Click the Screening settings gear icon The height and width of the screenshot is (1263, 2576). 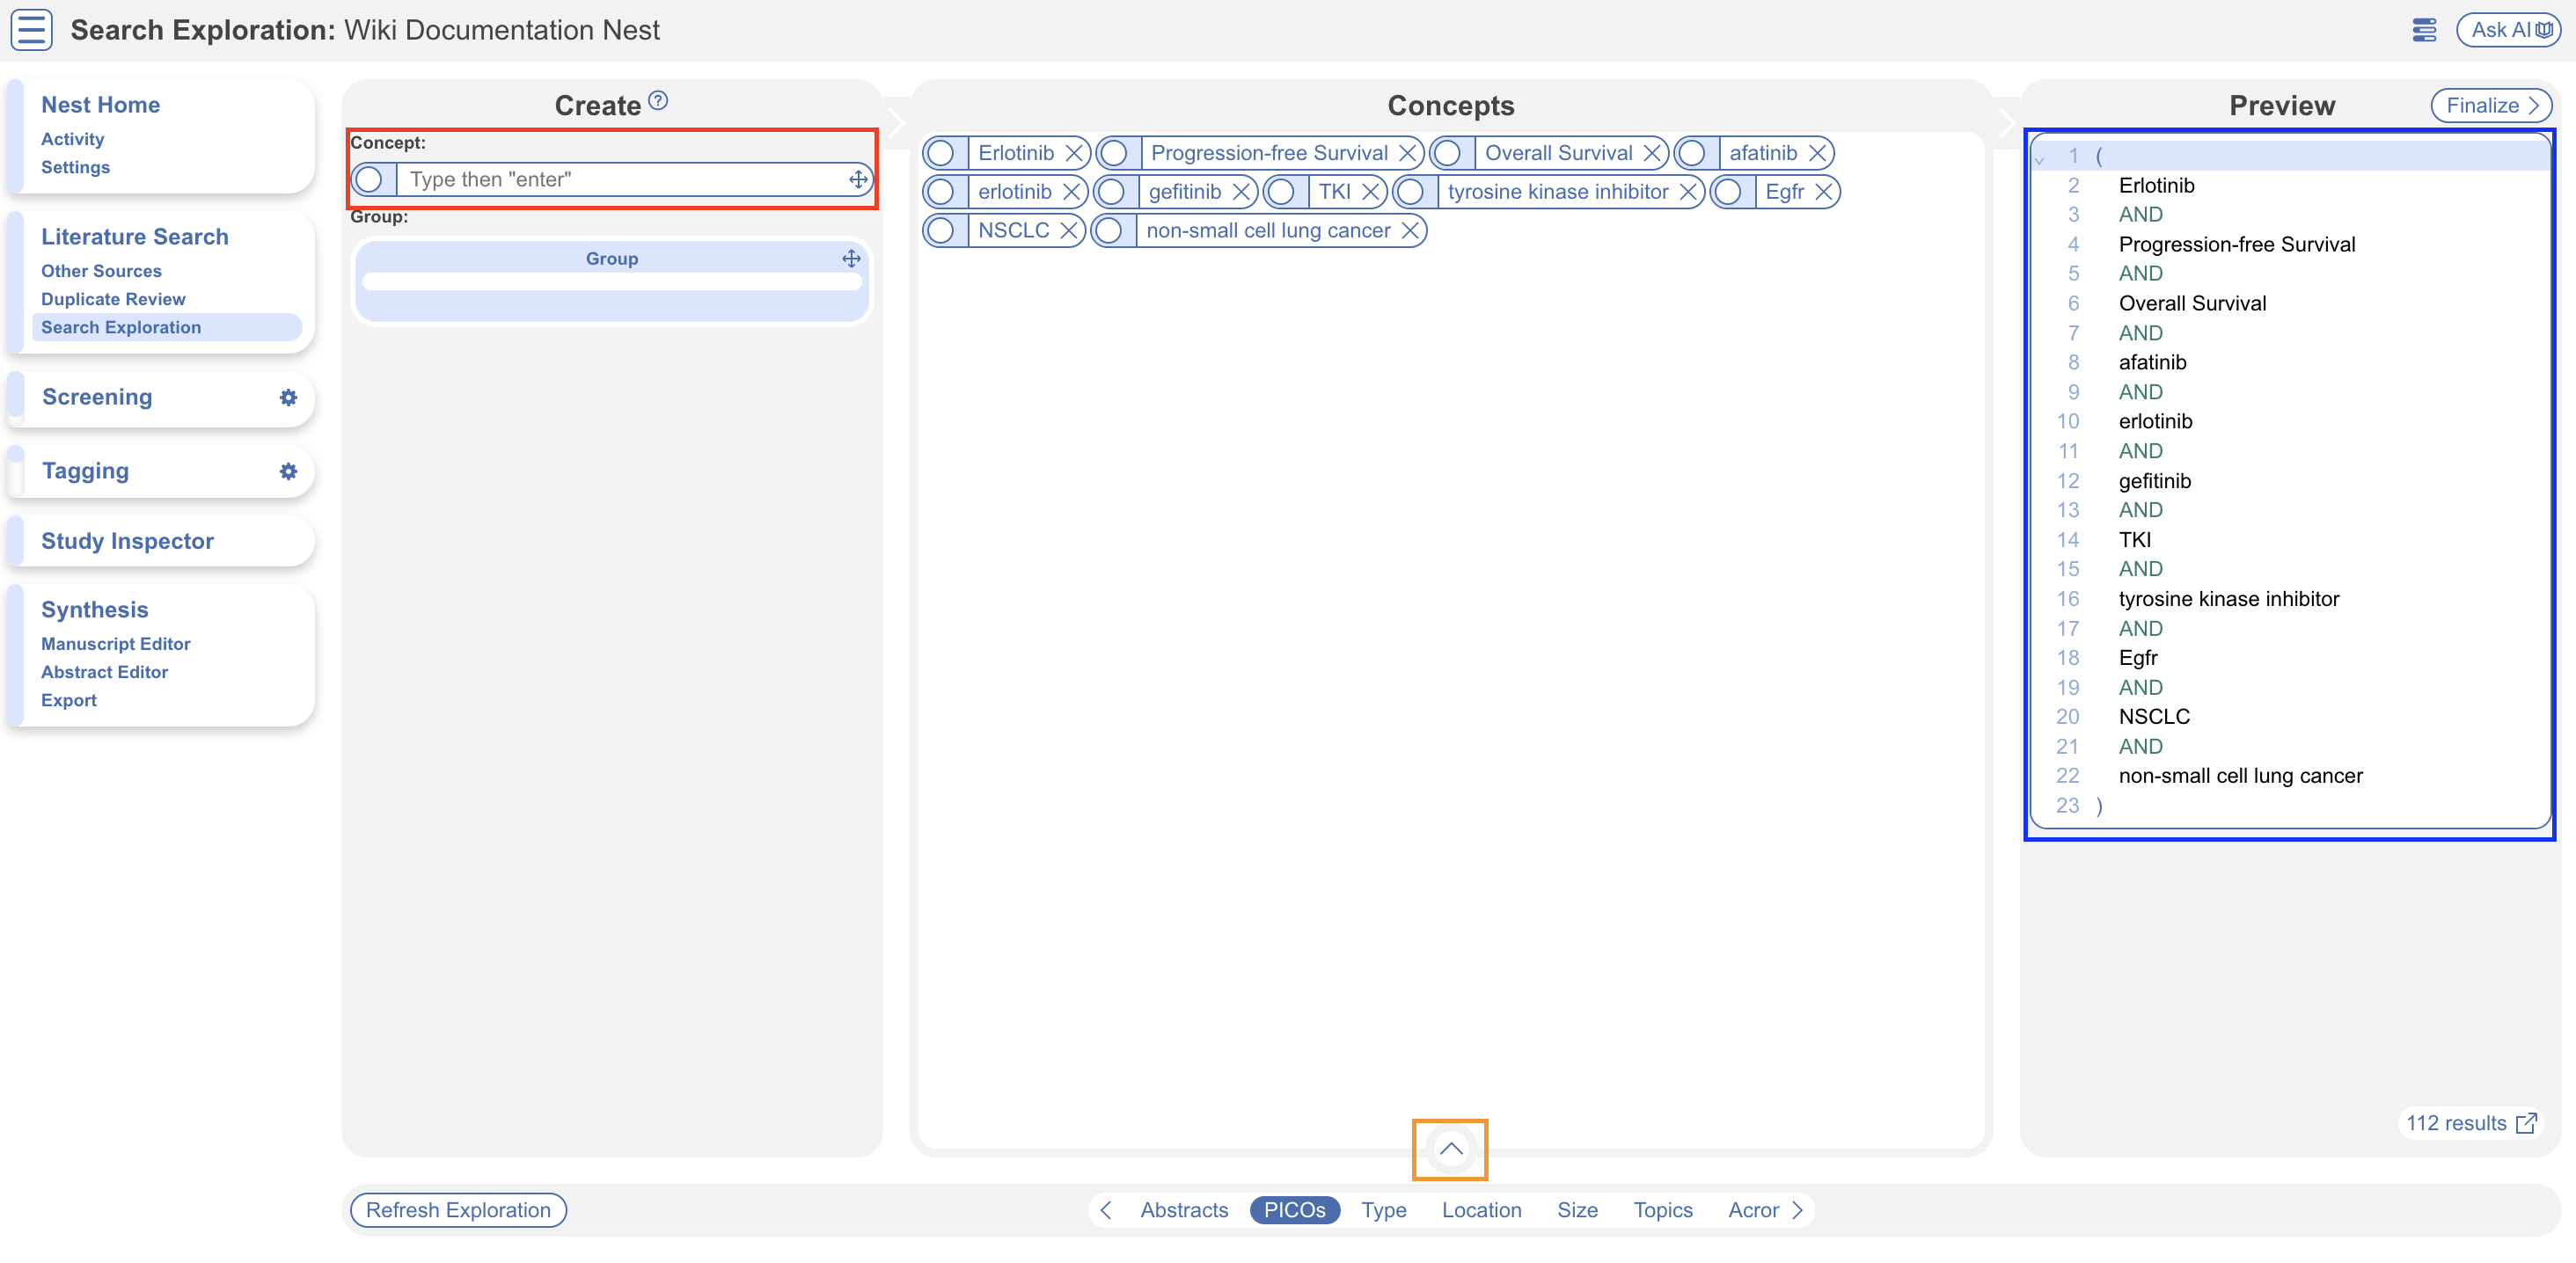pos(288,397)
